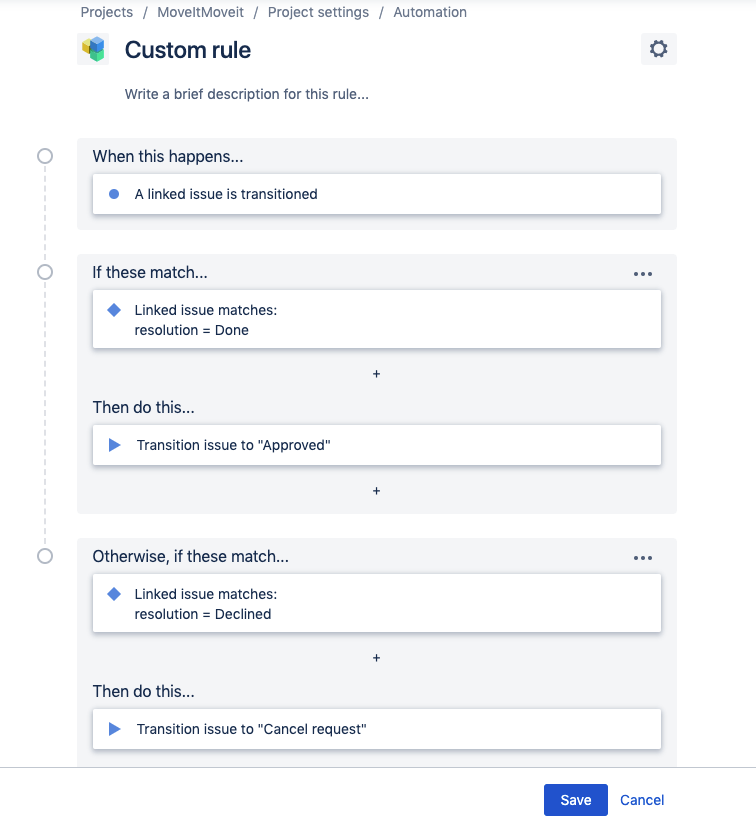Save the custom rule
This screenshot has height=829, width=756.
tap(575, 799)
